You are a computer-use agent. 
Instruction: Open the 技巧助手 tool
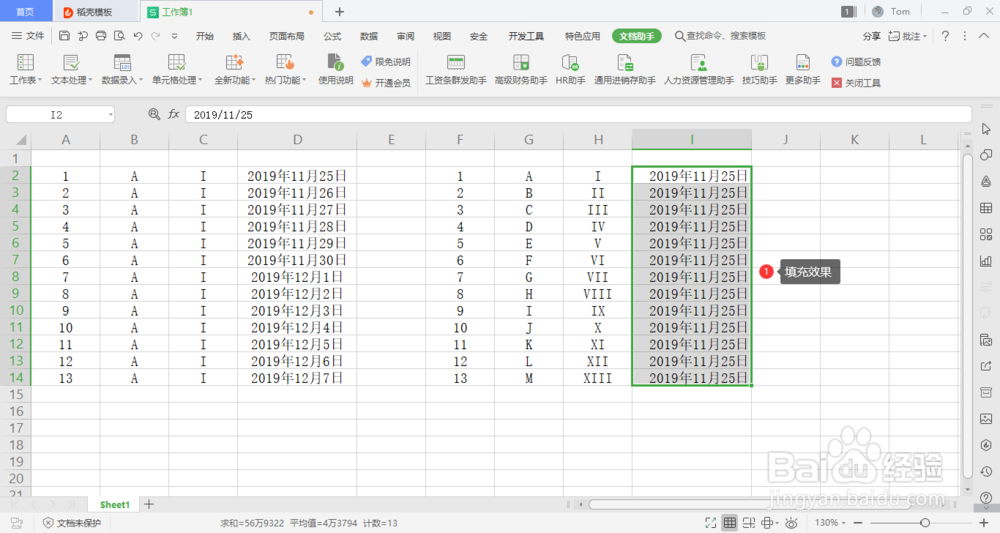(759, 69)
